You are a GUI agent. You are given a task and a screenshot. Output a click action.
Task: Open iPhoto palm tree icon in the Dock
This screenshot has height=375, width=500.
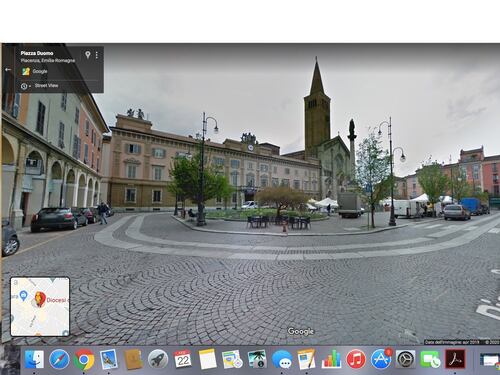pos(257,360)
